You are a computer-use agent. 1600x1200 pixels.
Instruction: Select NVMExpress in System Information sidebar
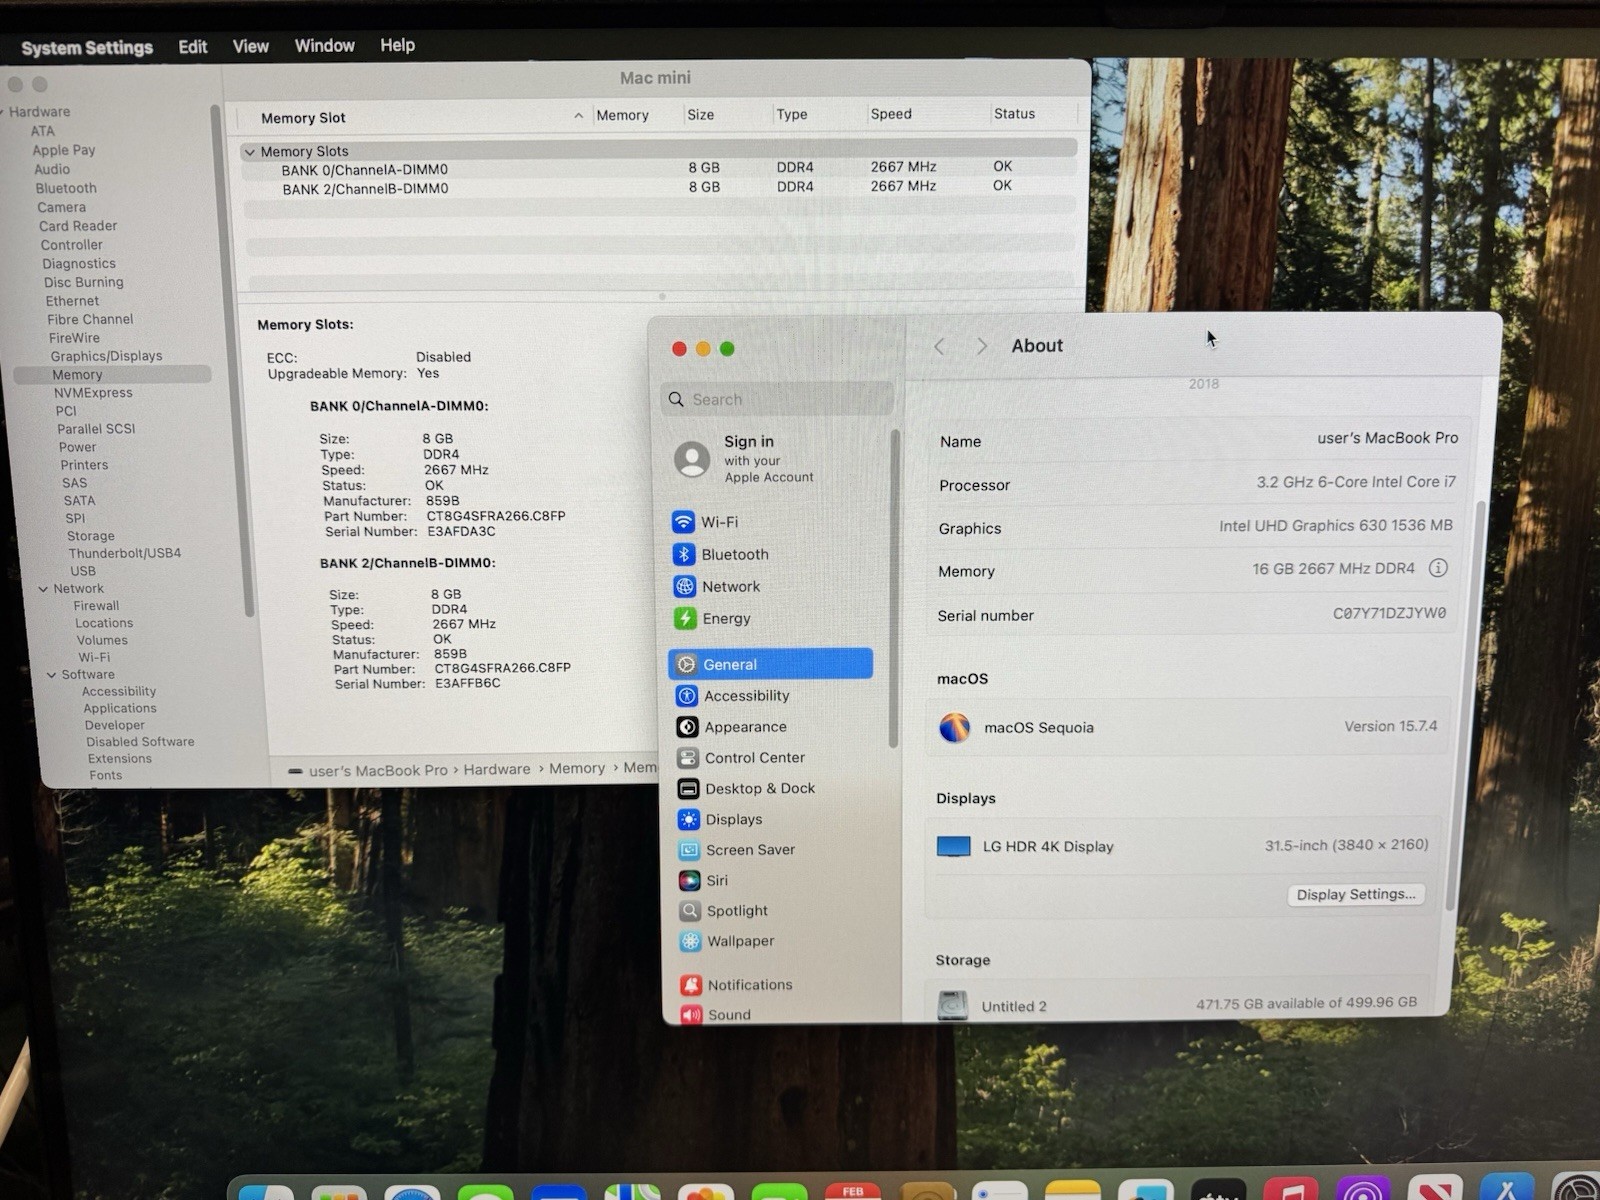pos(93,393)
